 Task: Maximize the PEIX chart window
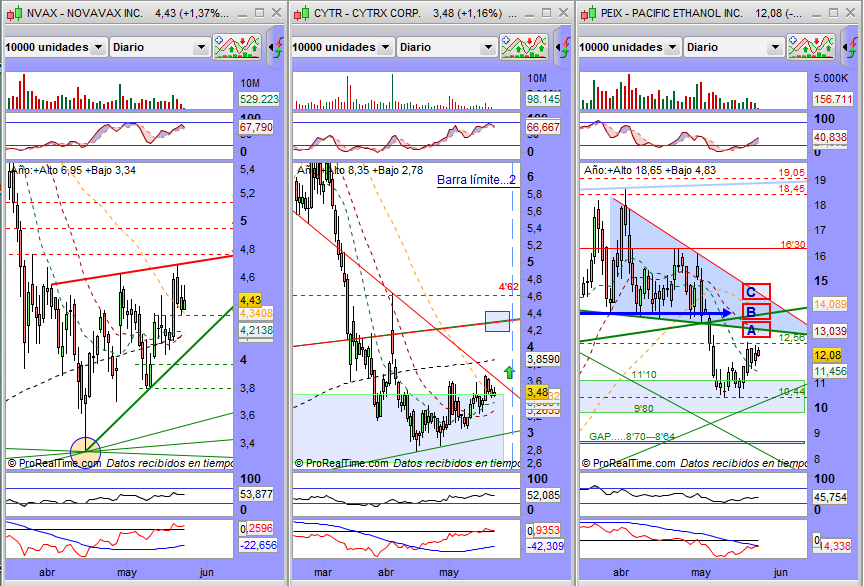(833, 13)
